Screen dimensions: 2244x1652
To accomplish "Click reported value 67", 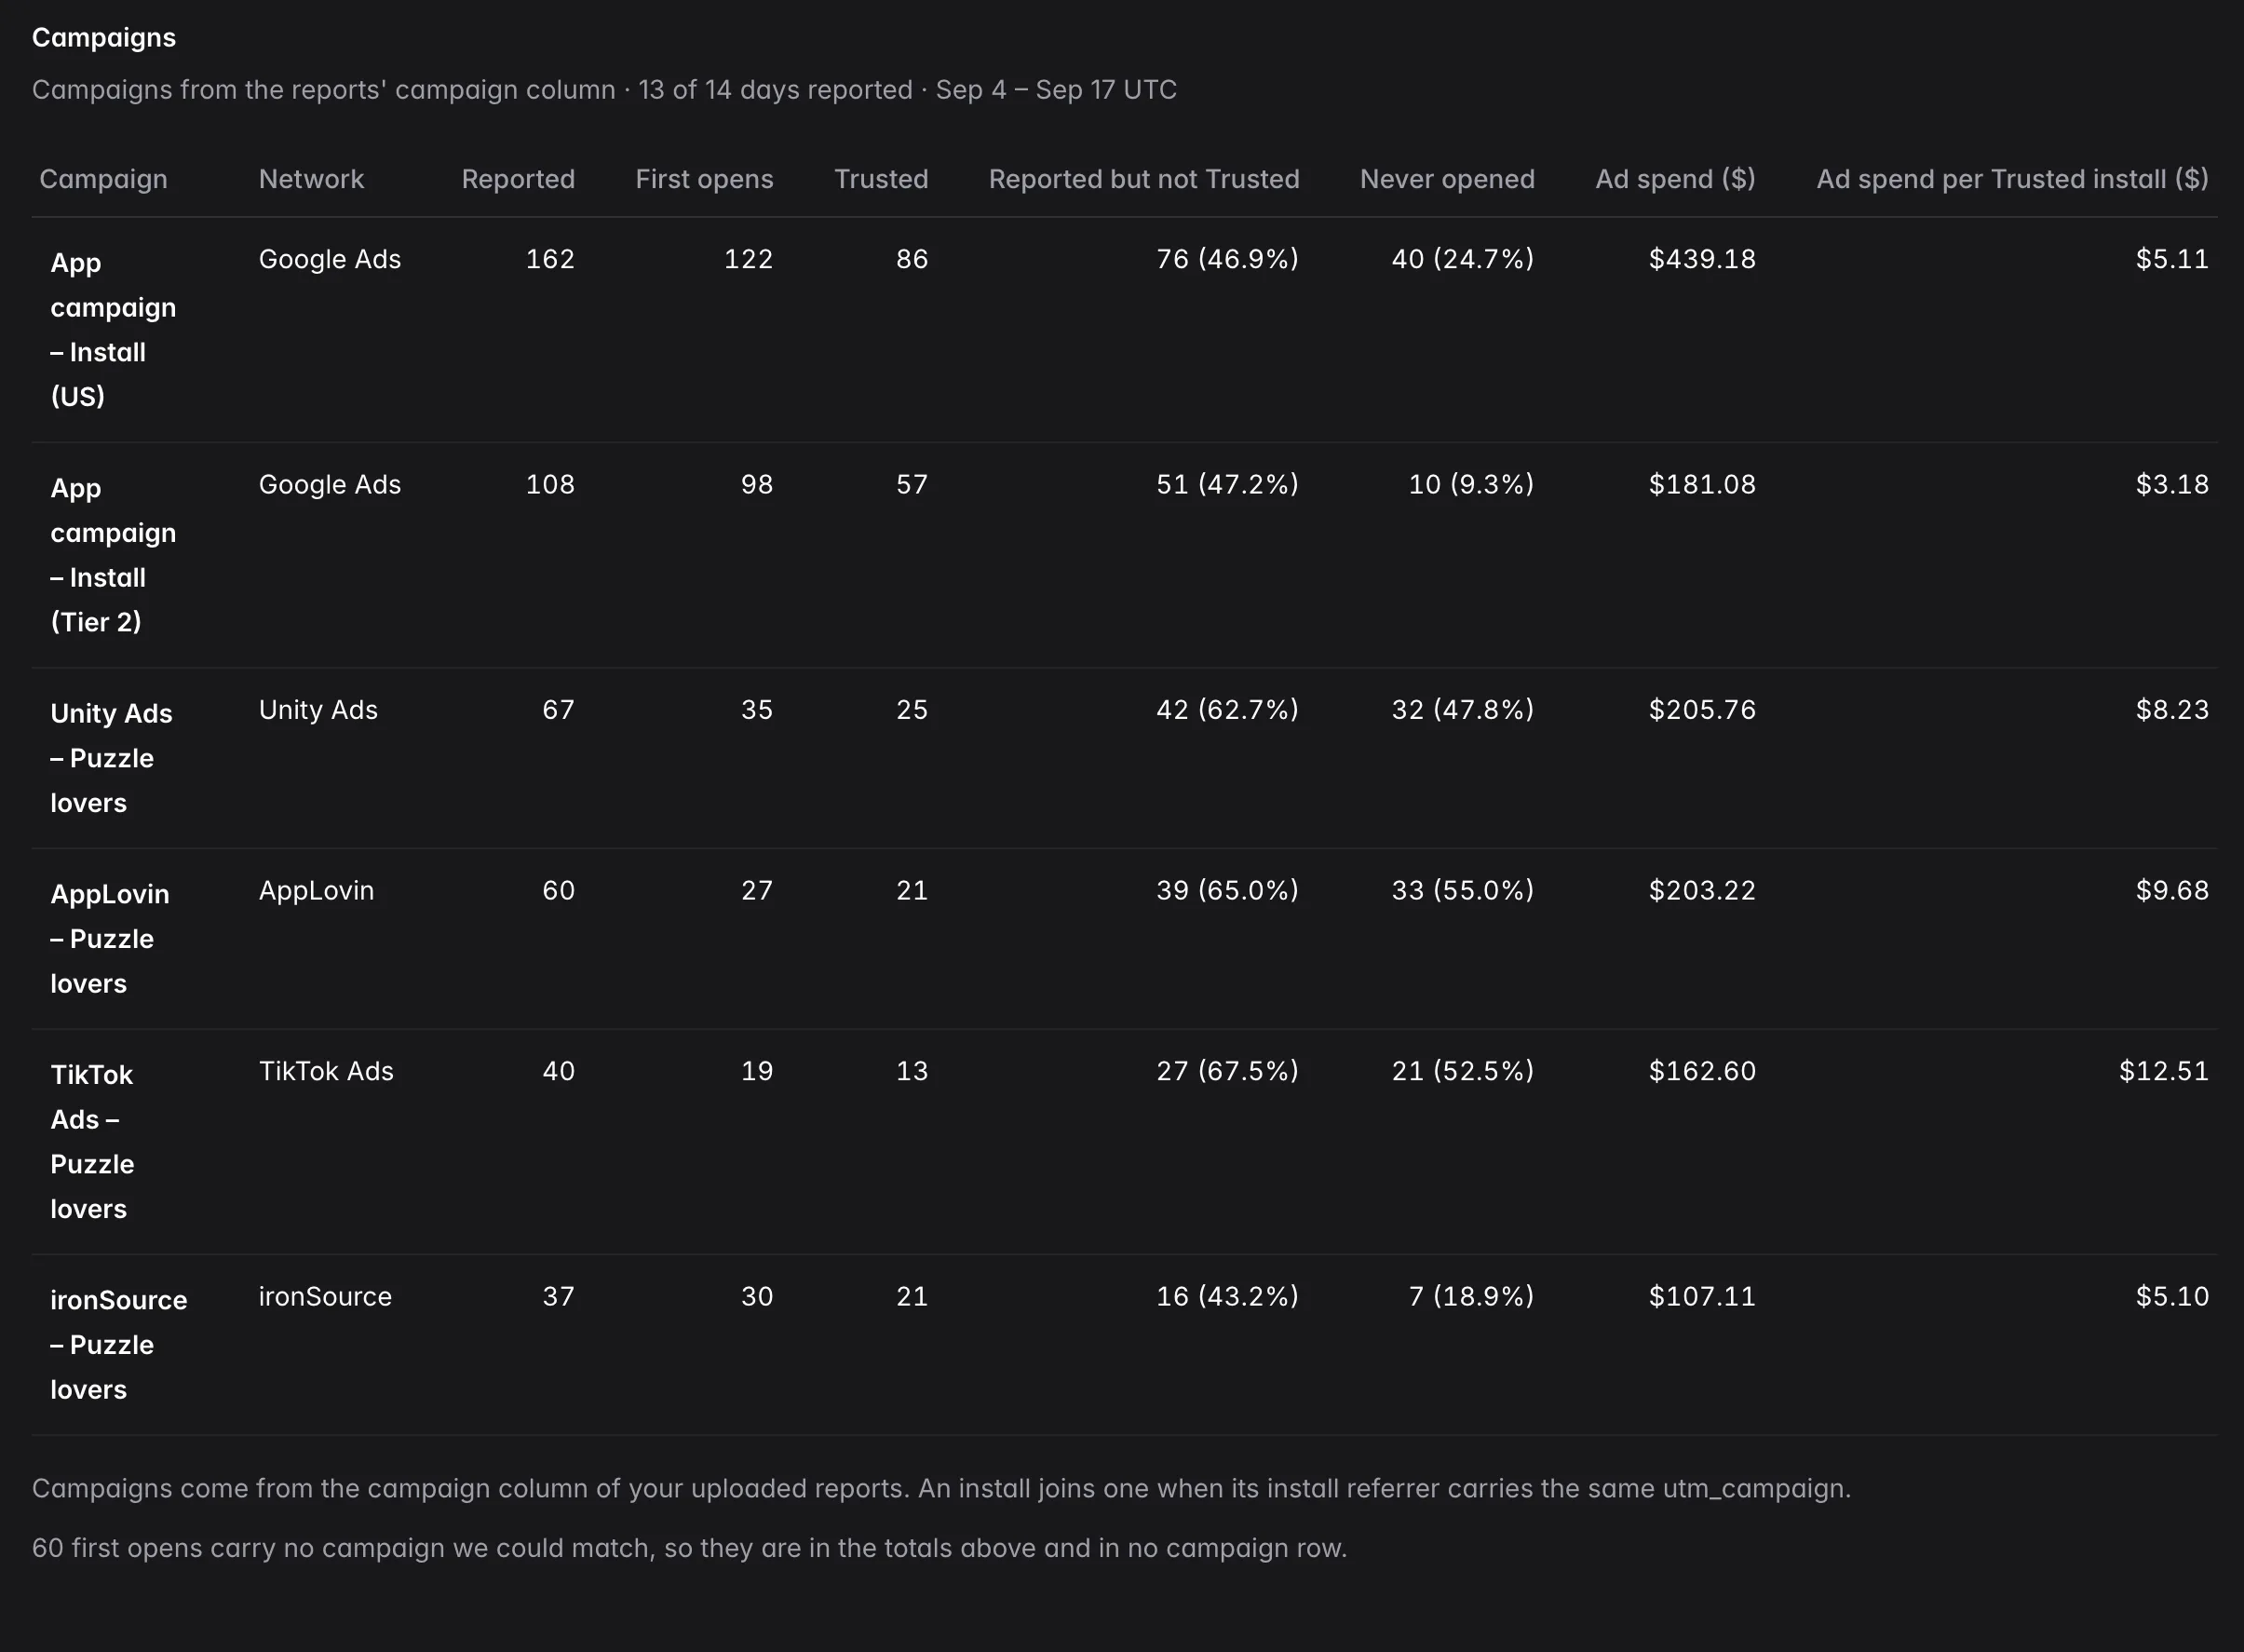I will click(558, 710).
